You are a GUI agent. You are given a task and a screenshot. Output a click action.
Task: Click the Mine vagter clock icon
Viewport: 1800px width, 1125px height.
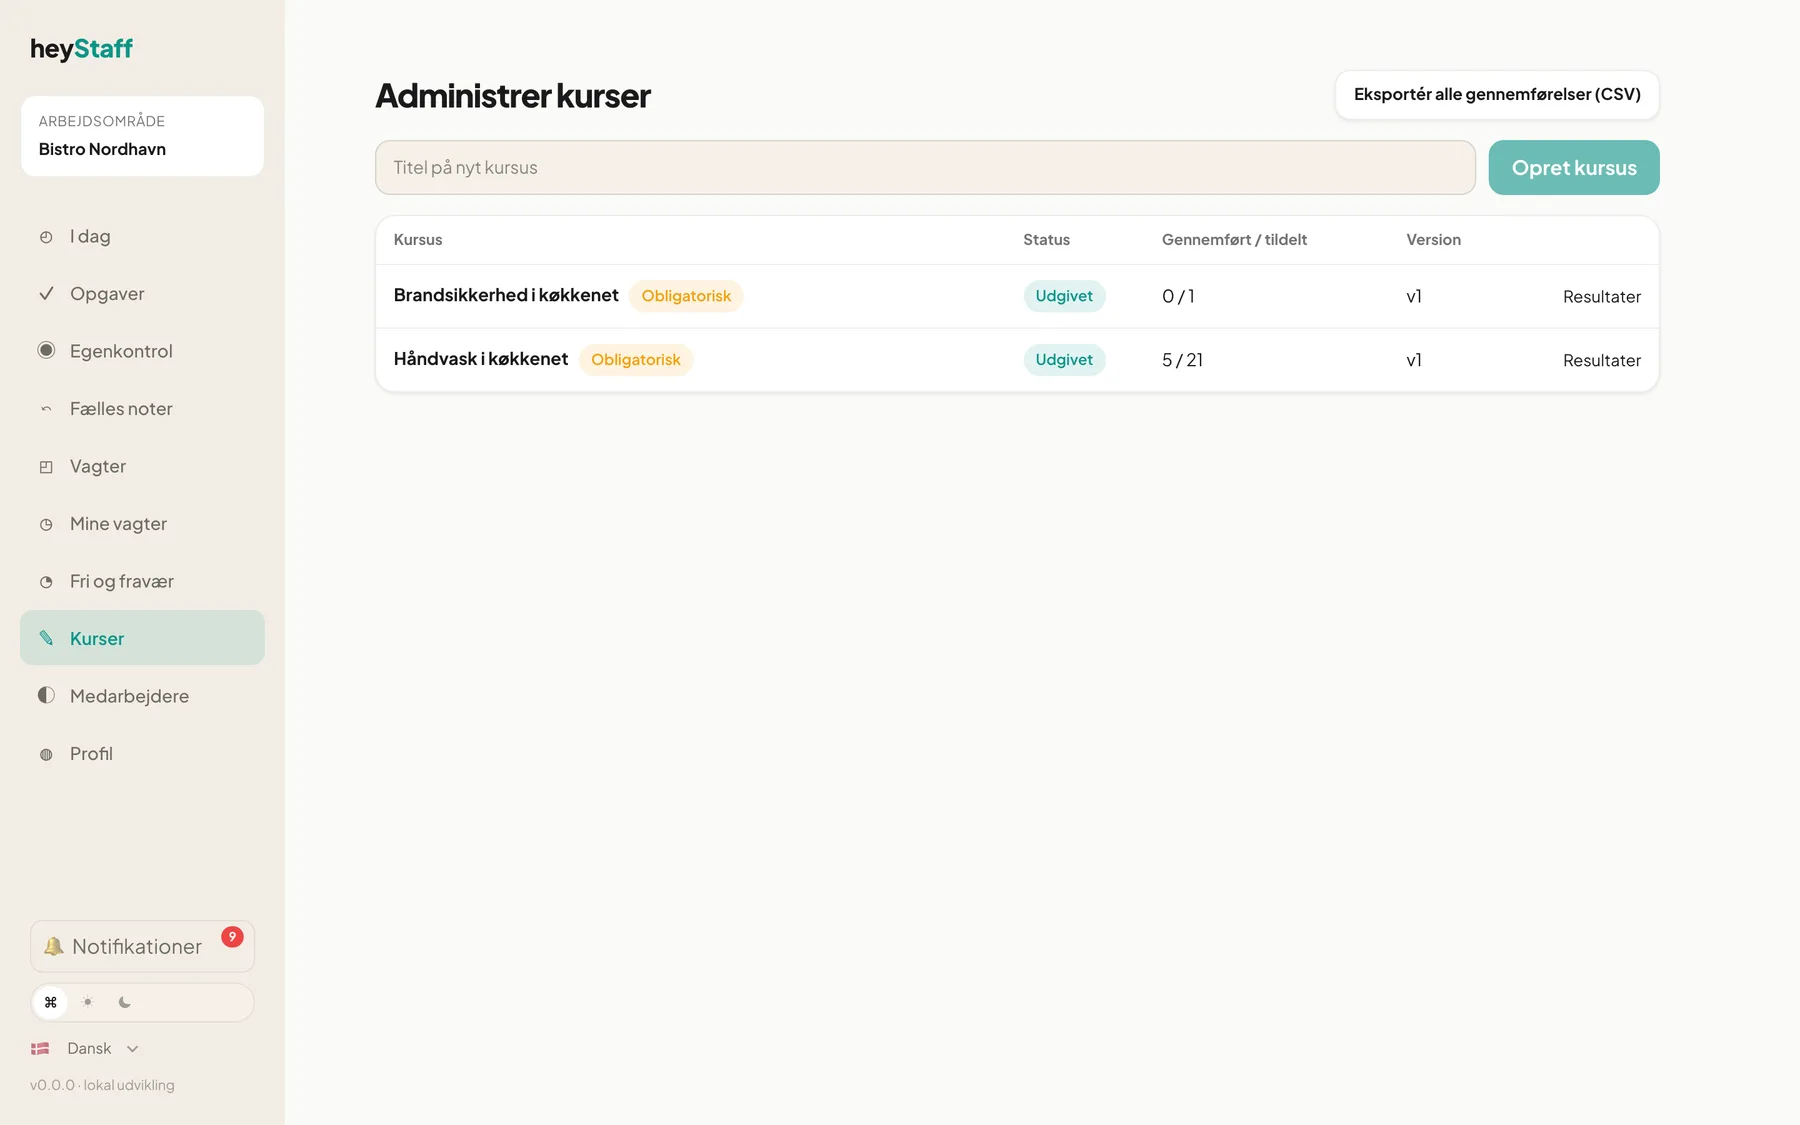click(46, 524)
